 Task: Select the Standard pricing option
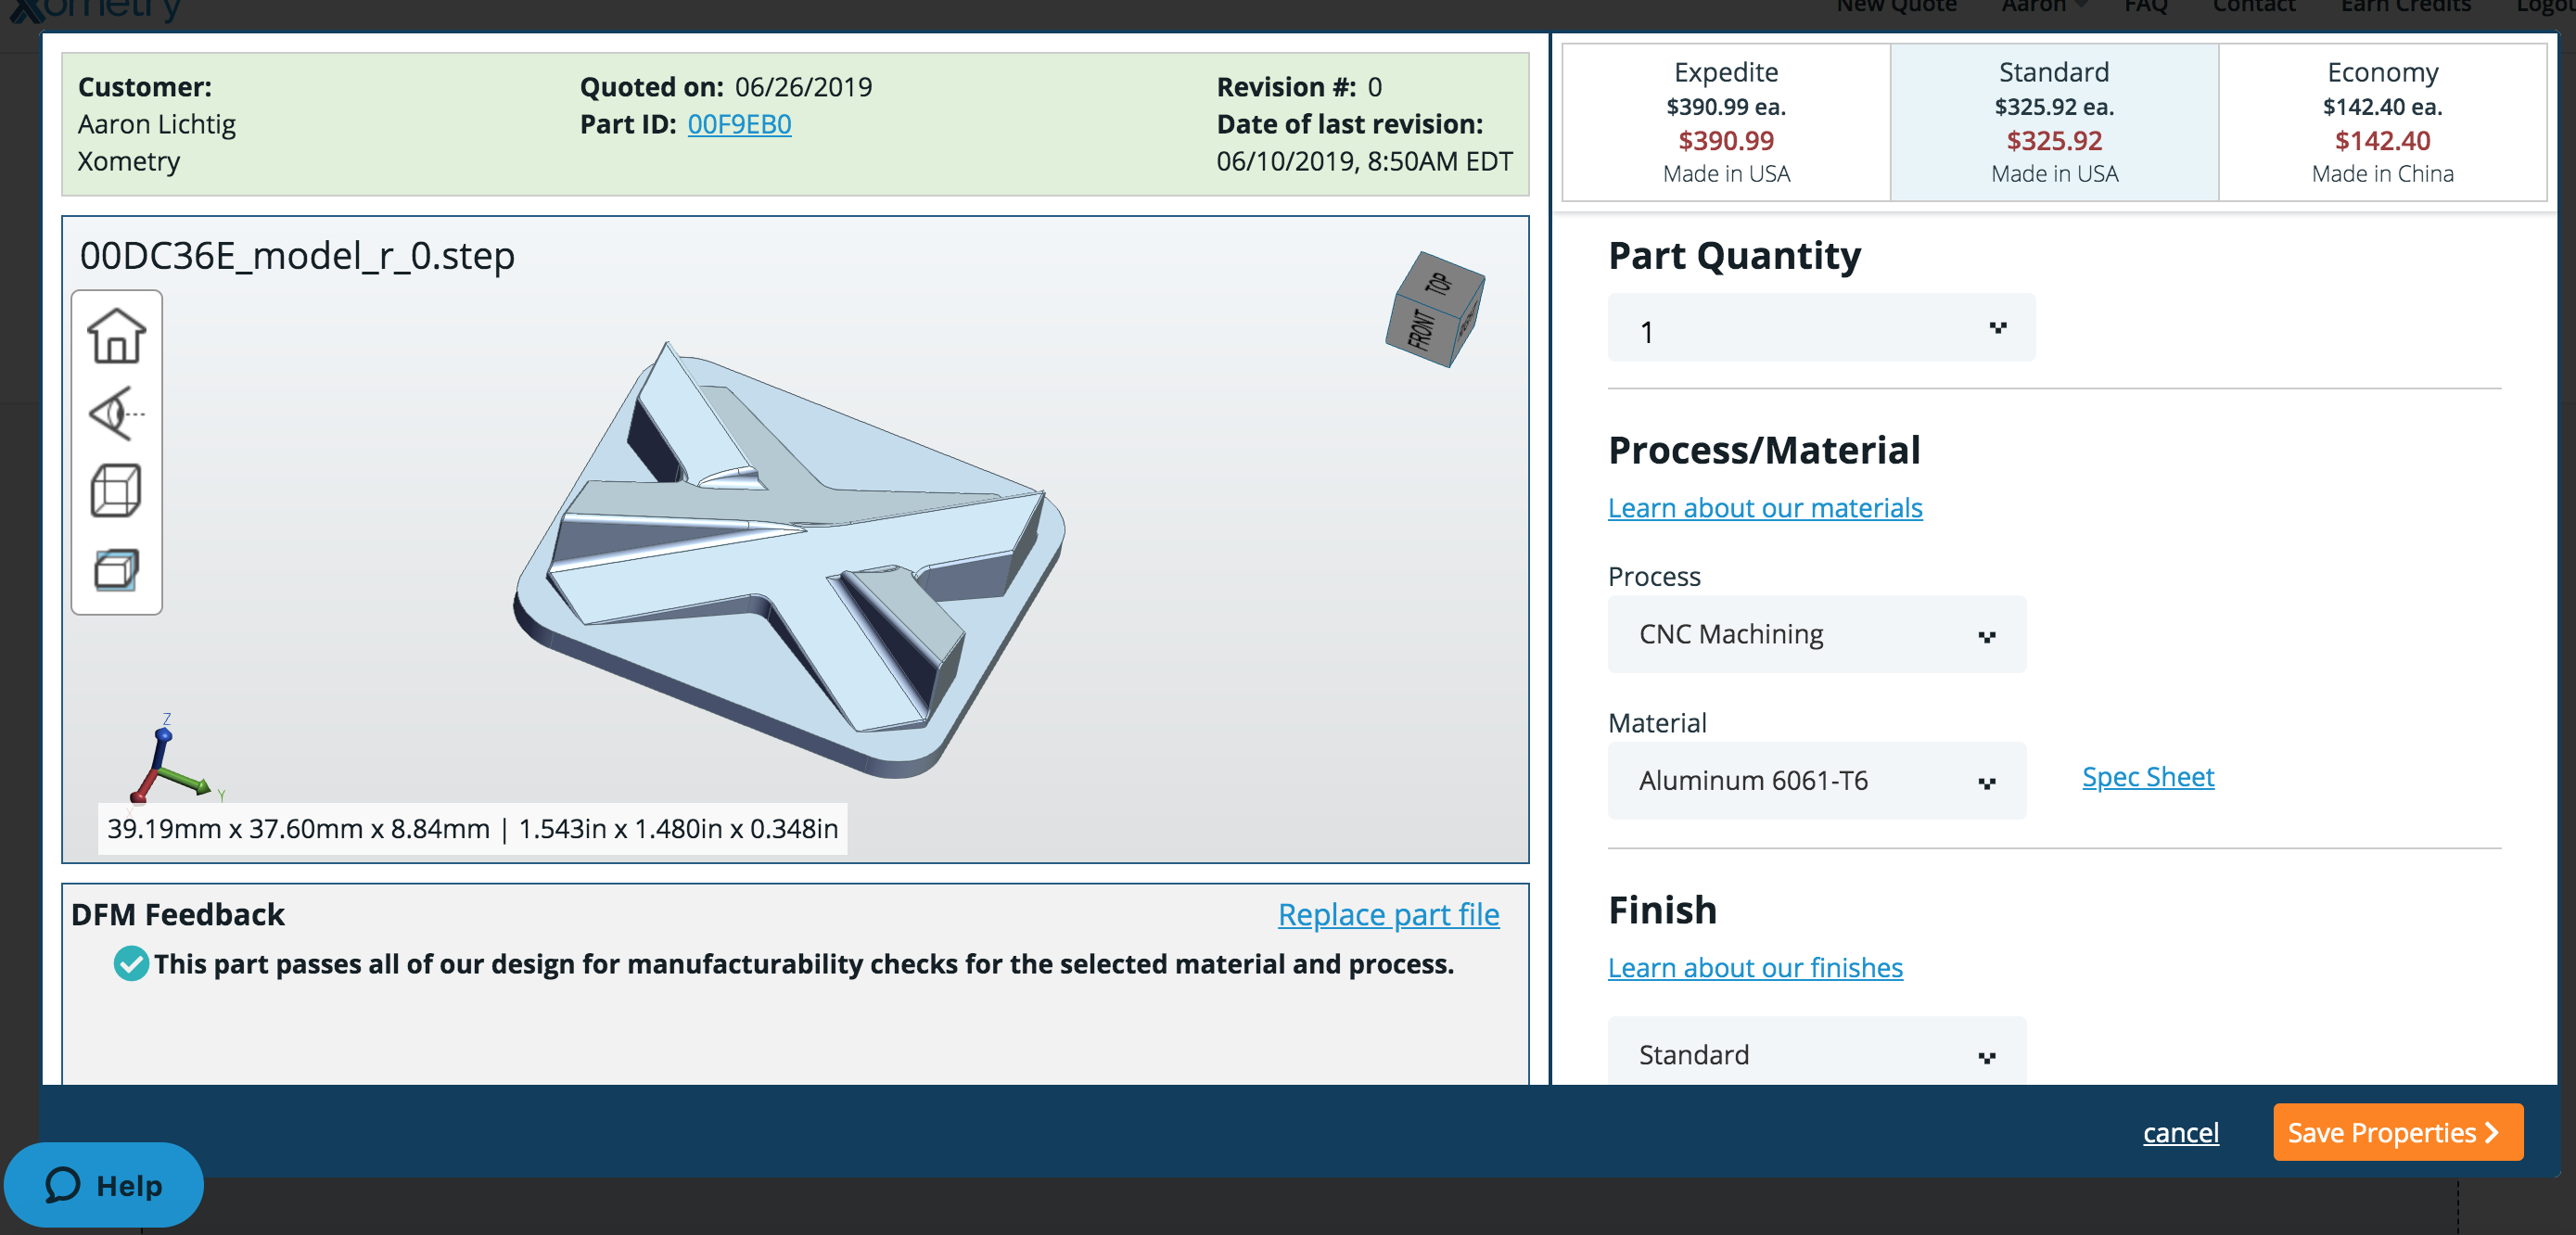pyautogui.click(x=2053, y=121)
